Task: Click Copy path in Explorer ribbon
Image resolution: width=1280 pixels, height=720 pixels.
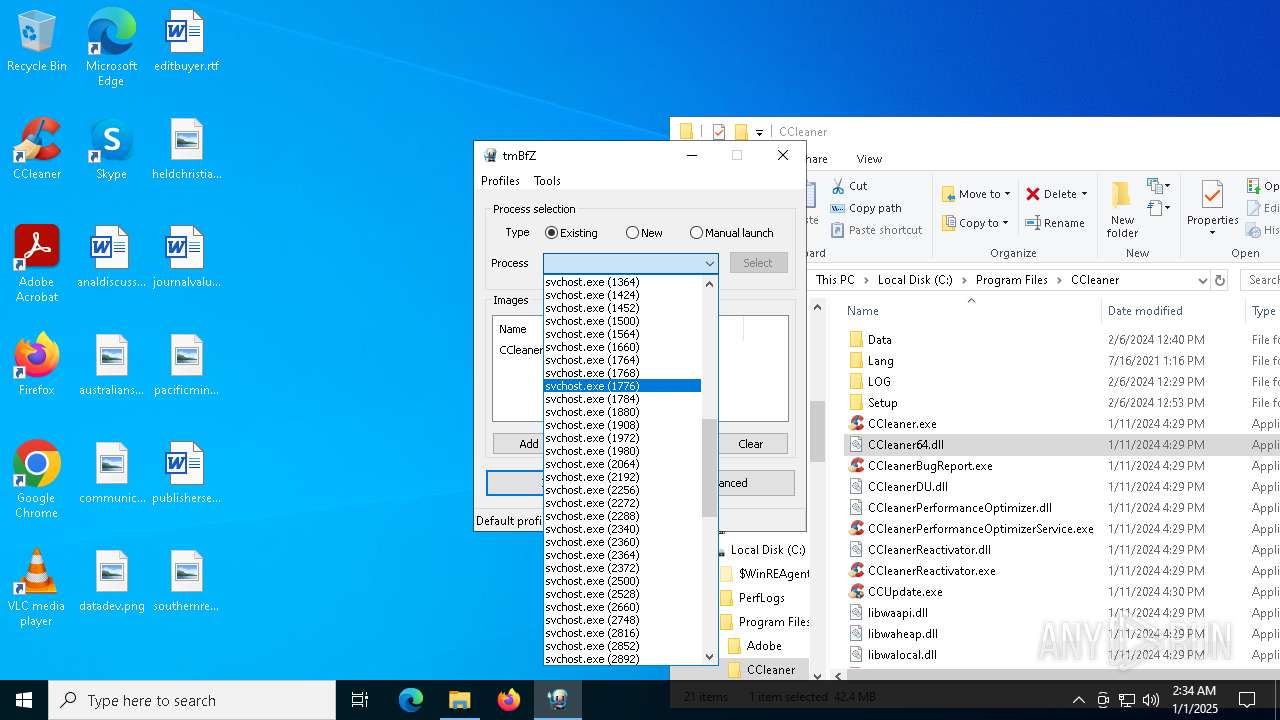Action: [866, 208]
